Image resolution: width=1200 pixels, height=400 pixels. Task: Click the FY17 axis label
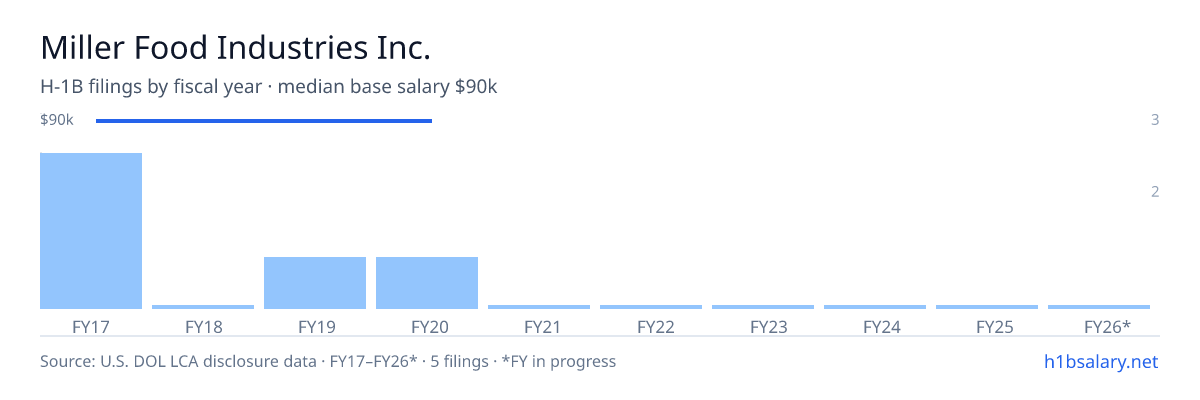point(91,326)
